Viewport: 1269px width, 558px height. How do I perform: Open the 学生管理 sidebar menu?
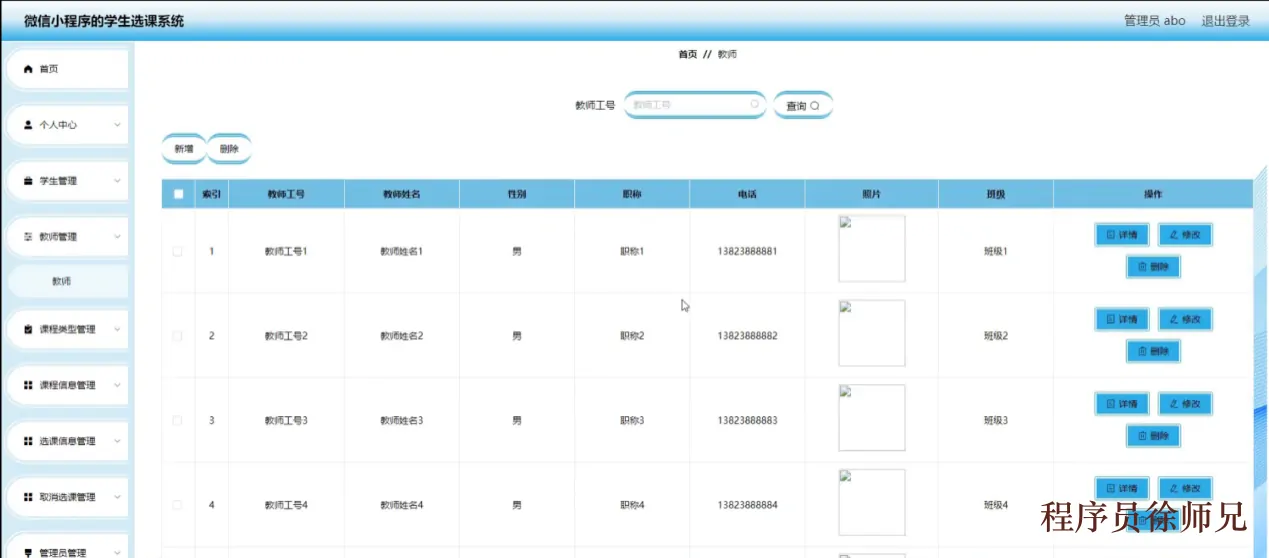click(x=67, y=181)
